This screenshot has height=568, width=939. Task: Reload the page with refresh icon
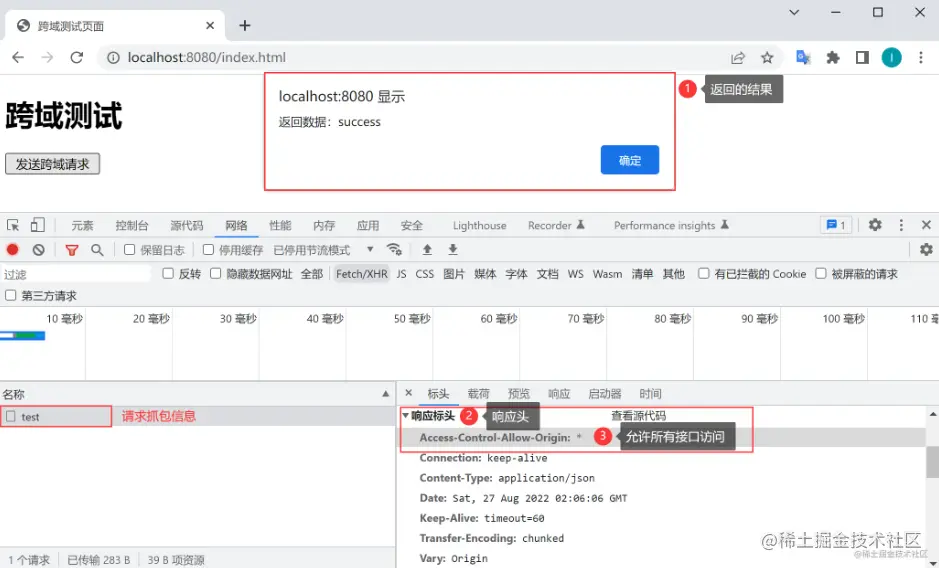(77, 58)
